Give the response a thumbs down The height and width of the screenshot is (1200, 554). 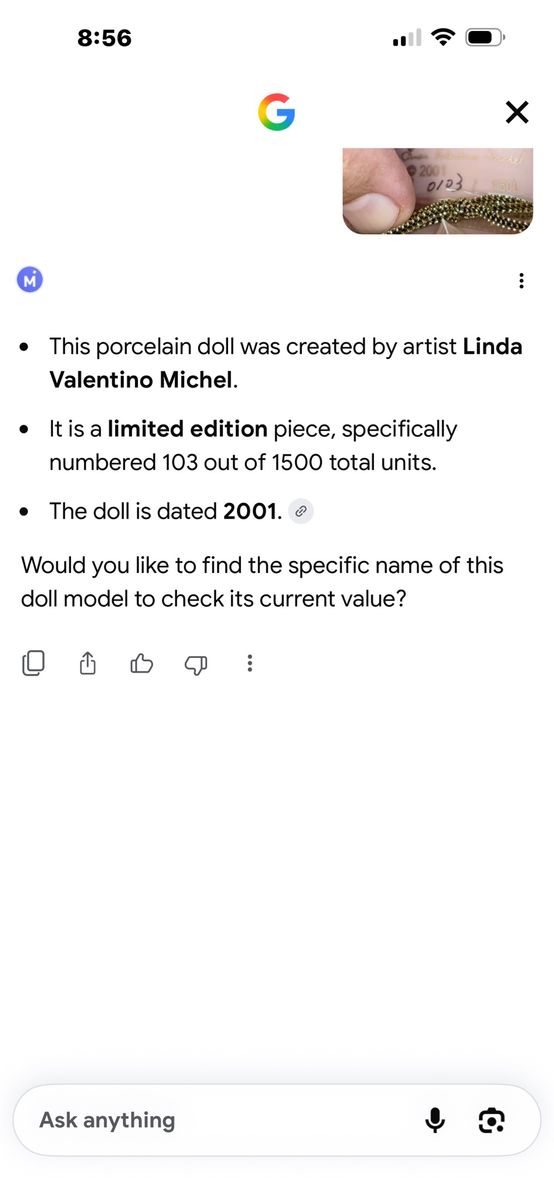196,663
